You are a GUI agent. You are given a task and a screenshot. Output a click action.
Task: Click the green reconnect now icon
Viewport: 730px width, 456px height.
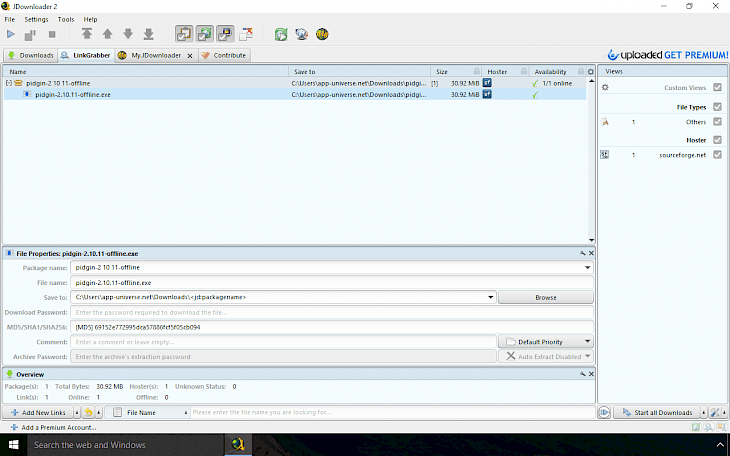[281, 34]
